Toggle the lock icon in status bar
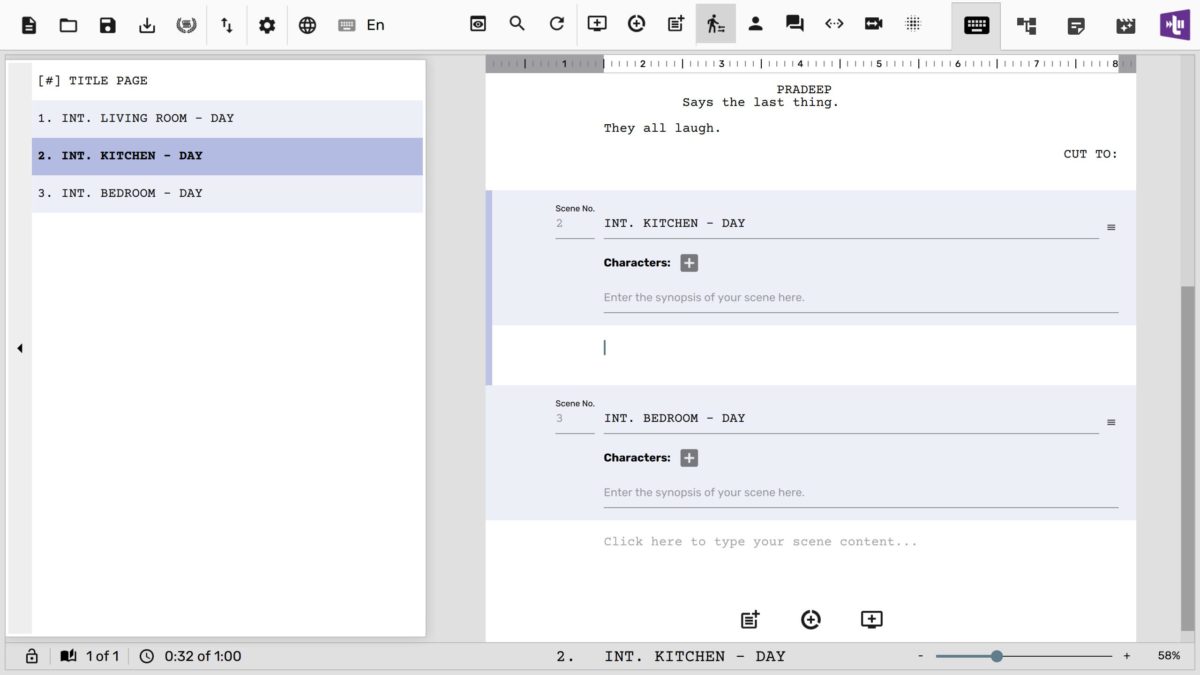 pyautogui.click(x=32, y=656)
